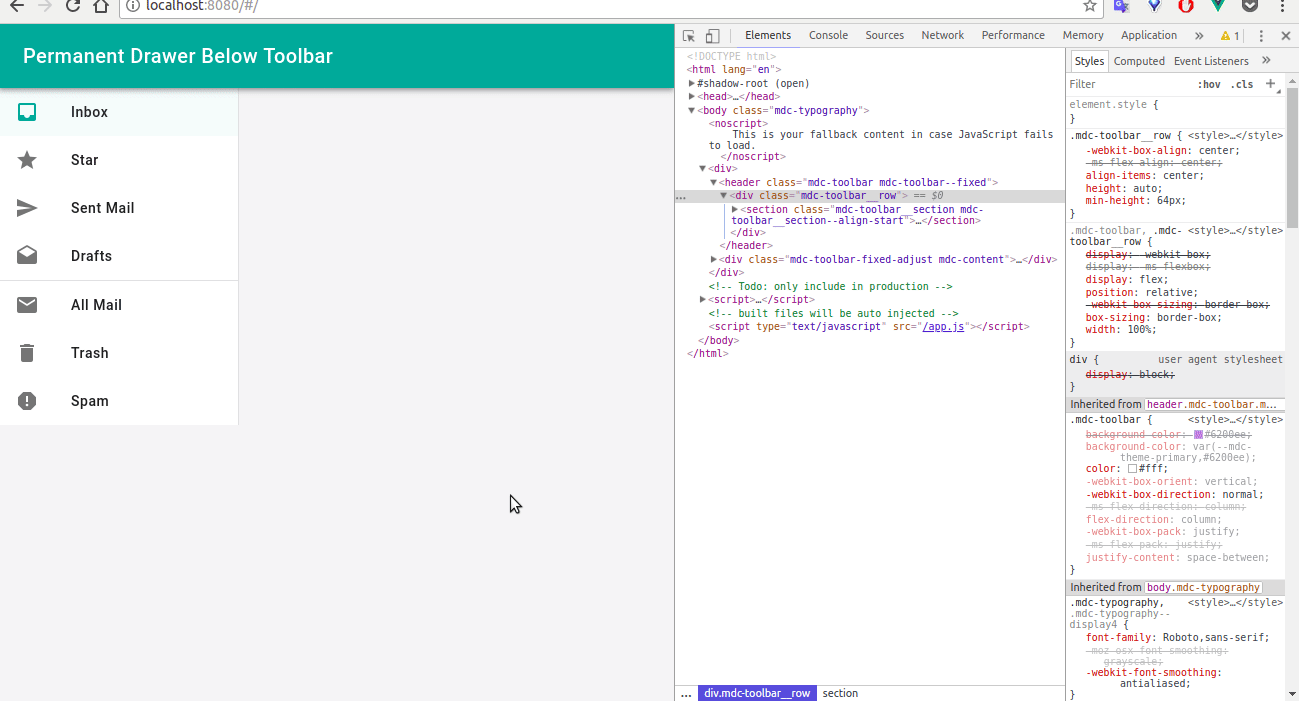Open the Google Translate extension icon

point(1122,6)
